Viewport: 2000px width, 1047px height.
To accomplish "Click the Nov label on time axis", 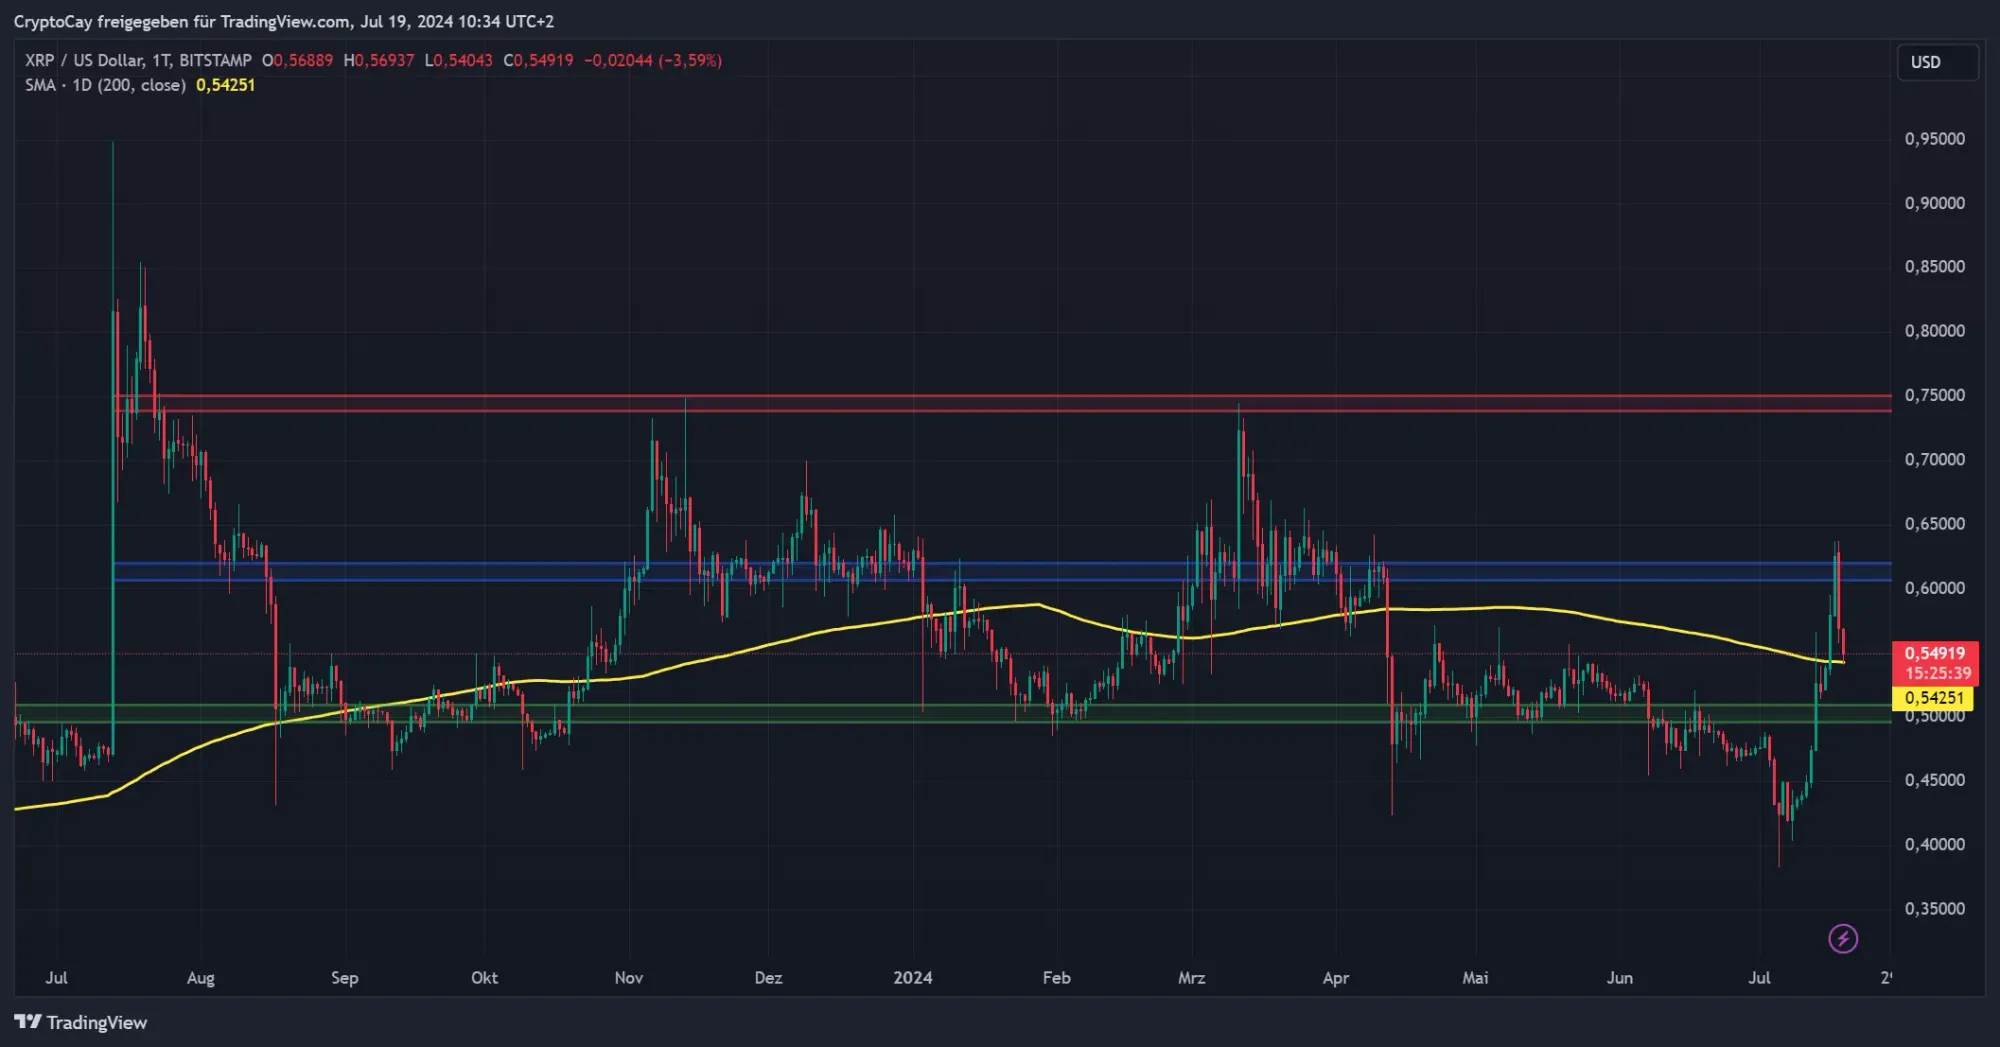I will point(629,977).
